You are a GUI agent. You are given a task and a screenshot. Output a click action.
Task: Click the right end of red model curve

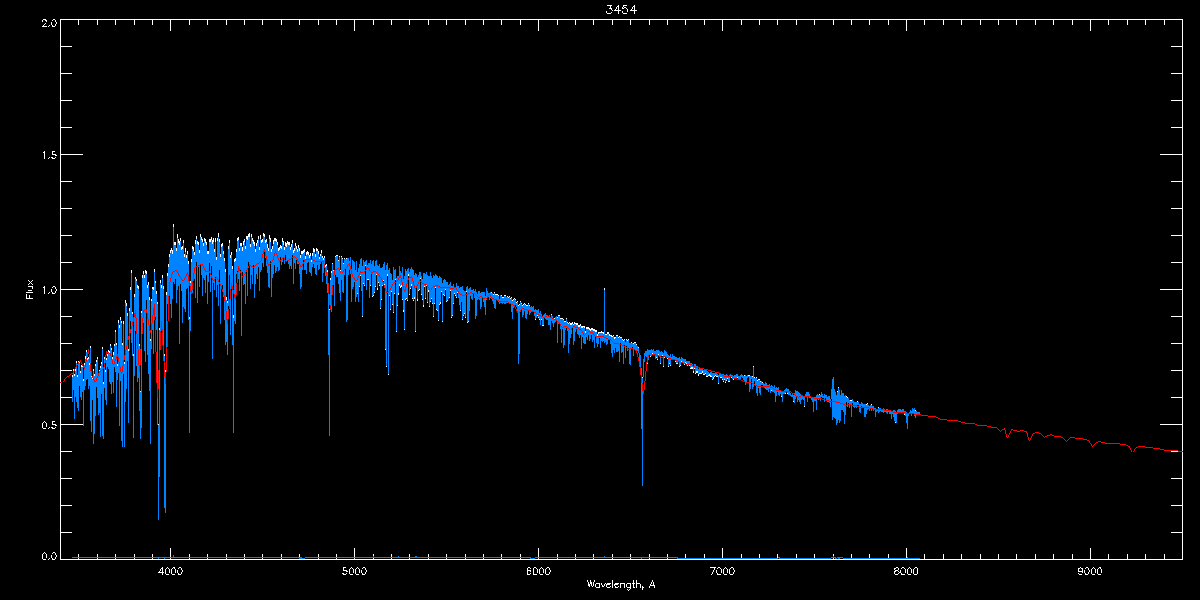[x=1179, y=451]
